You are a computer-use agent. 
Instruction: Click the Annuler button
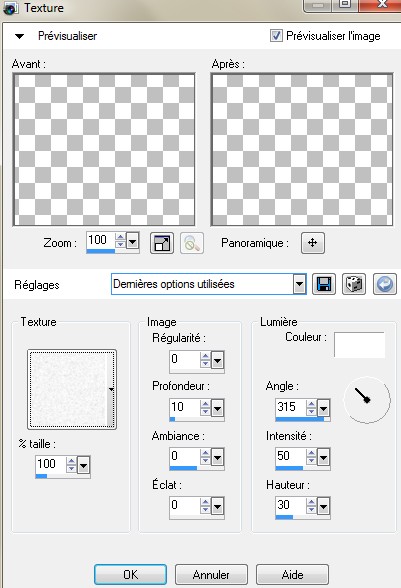coord(211,574)
